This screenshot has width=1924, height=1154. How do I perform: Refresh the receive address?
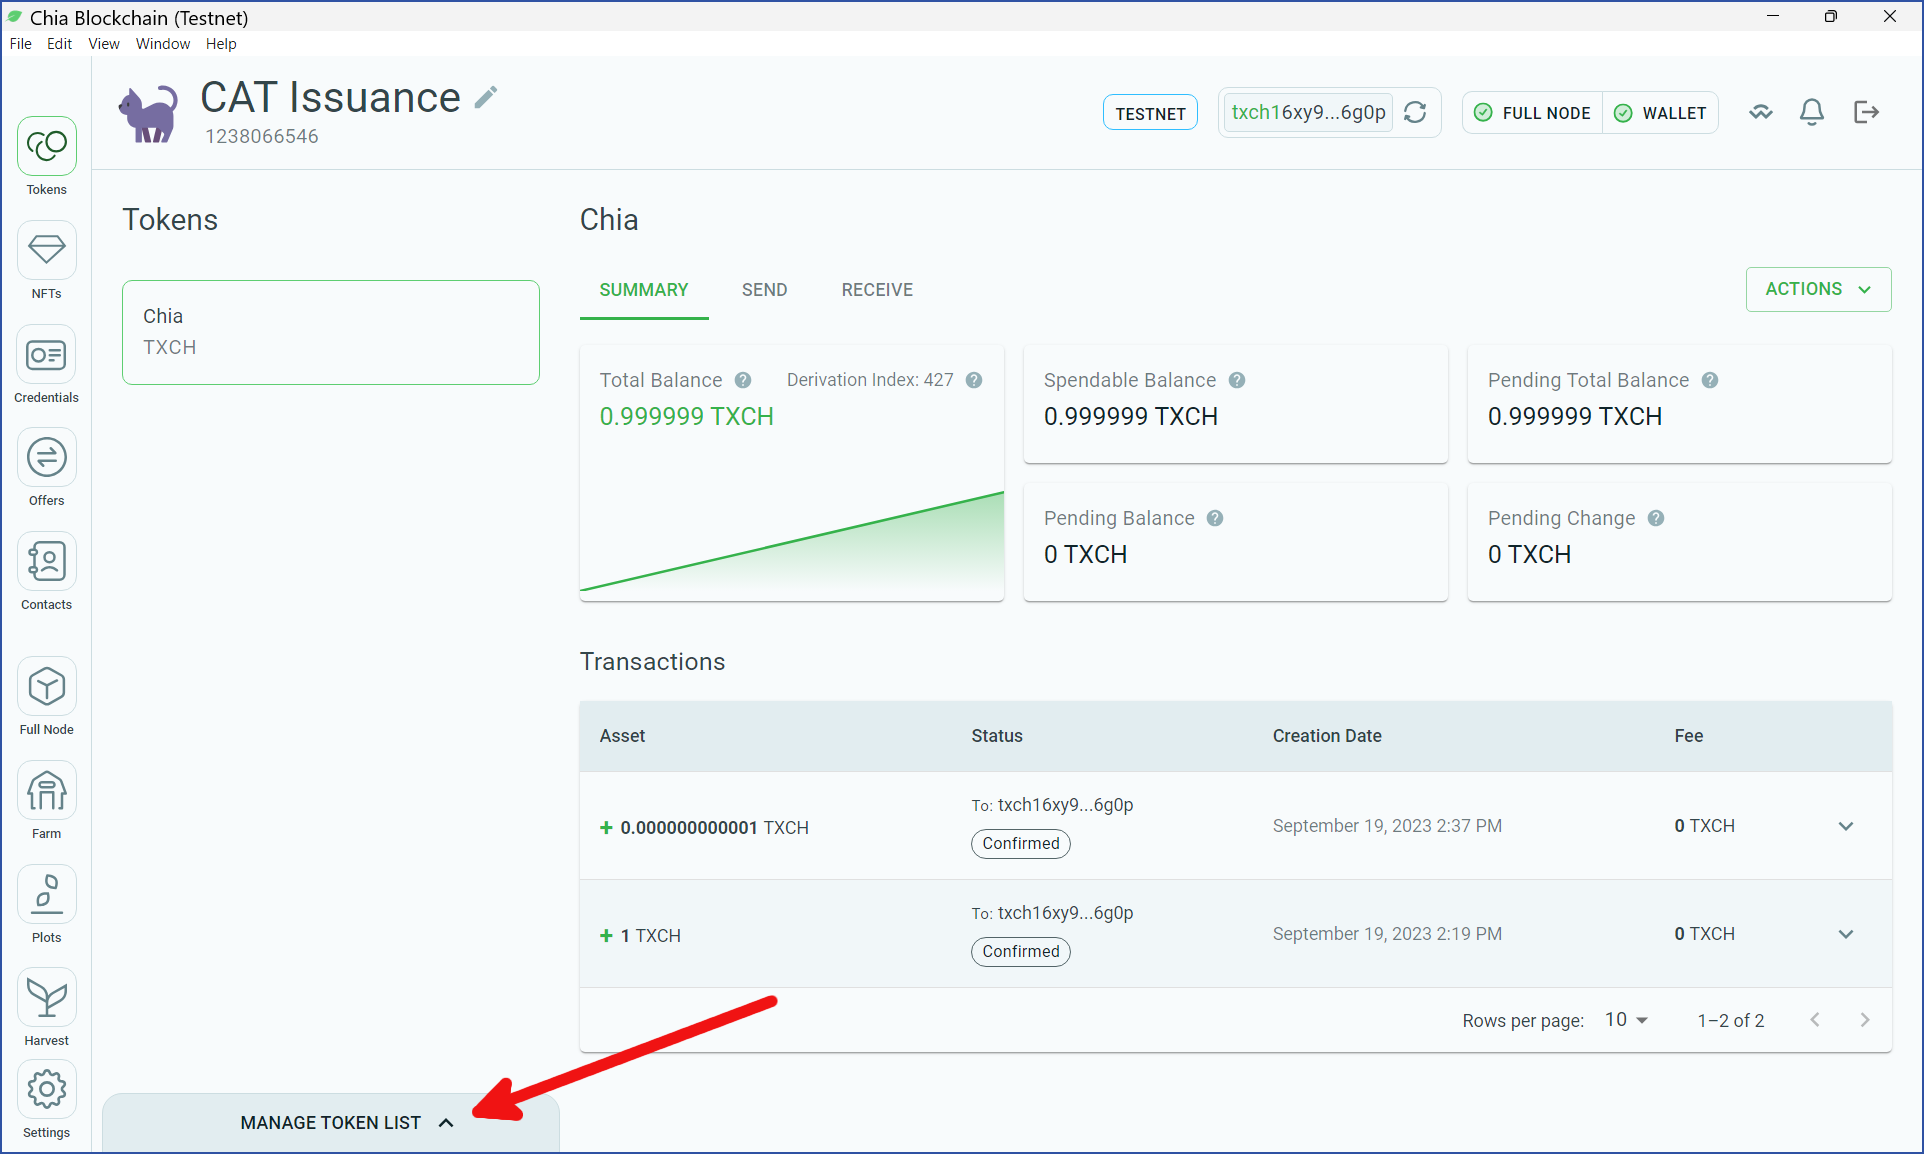click(1415, 112)
